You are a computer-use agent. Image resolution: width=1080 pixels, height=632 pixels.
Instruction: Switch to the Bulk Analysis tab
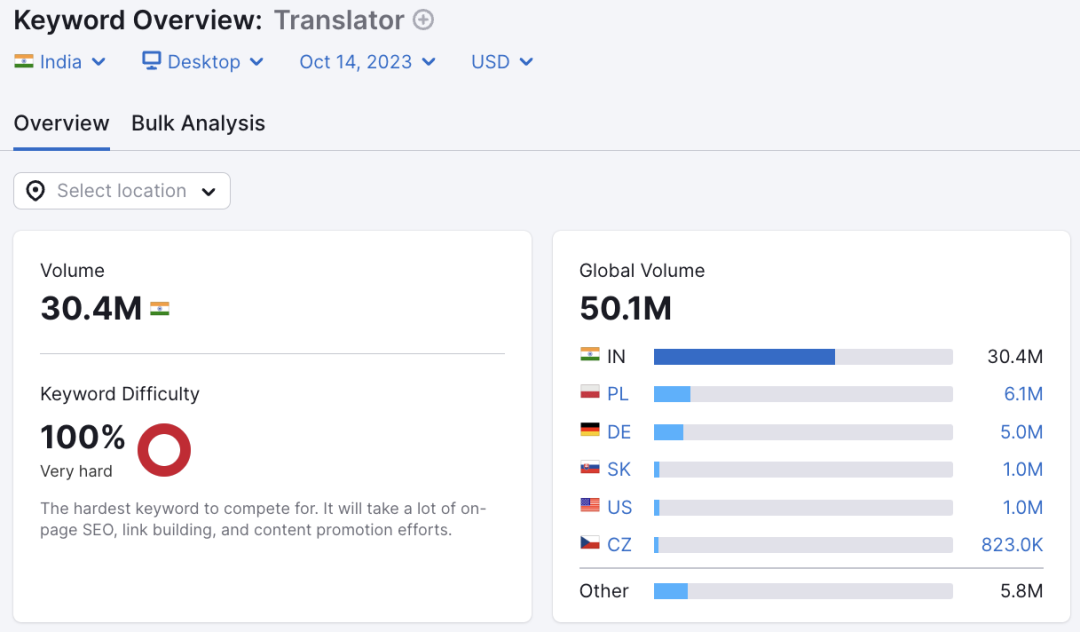(x=198, y=124)
